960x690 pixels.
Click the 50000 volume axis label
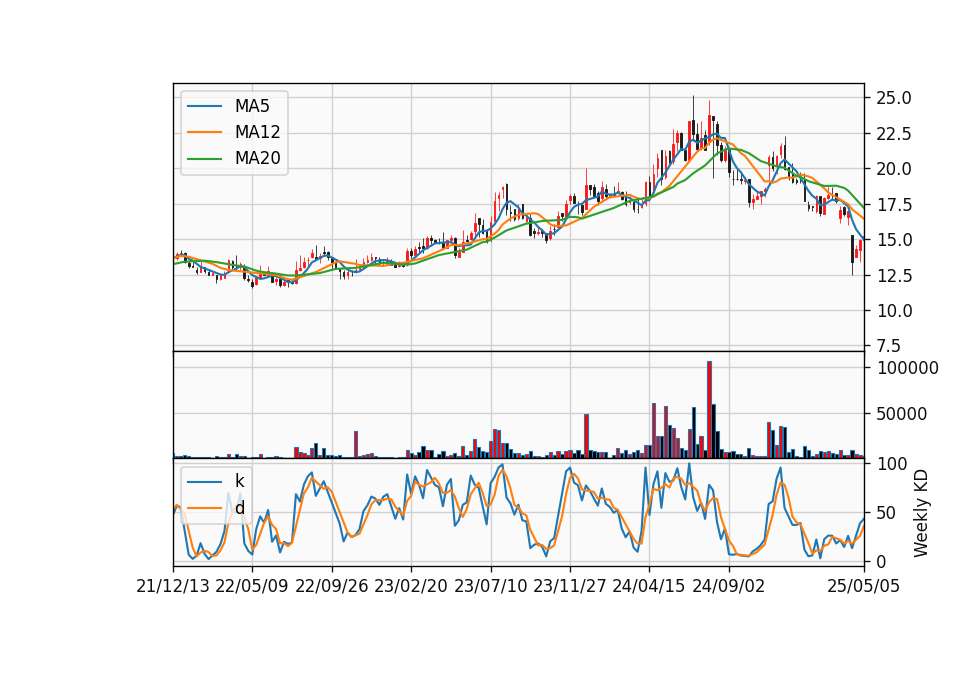pyautogui.click(x=901, y=414)
